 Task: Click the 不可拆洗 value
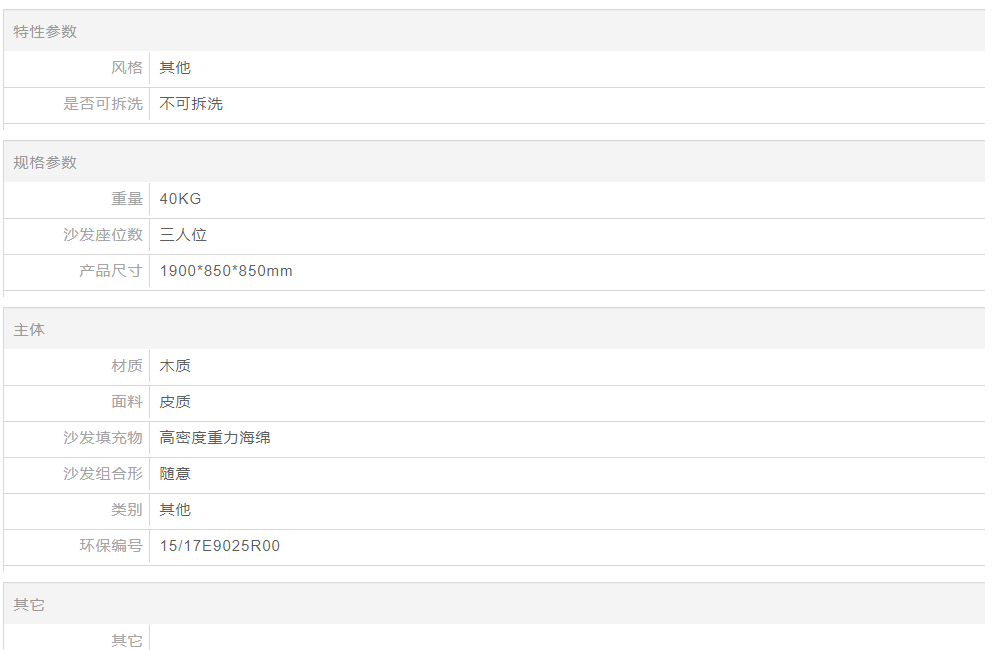191,104
